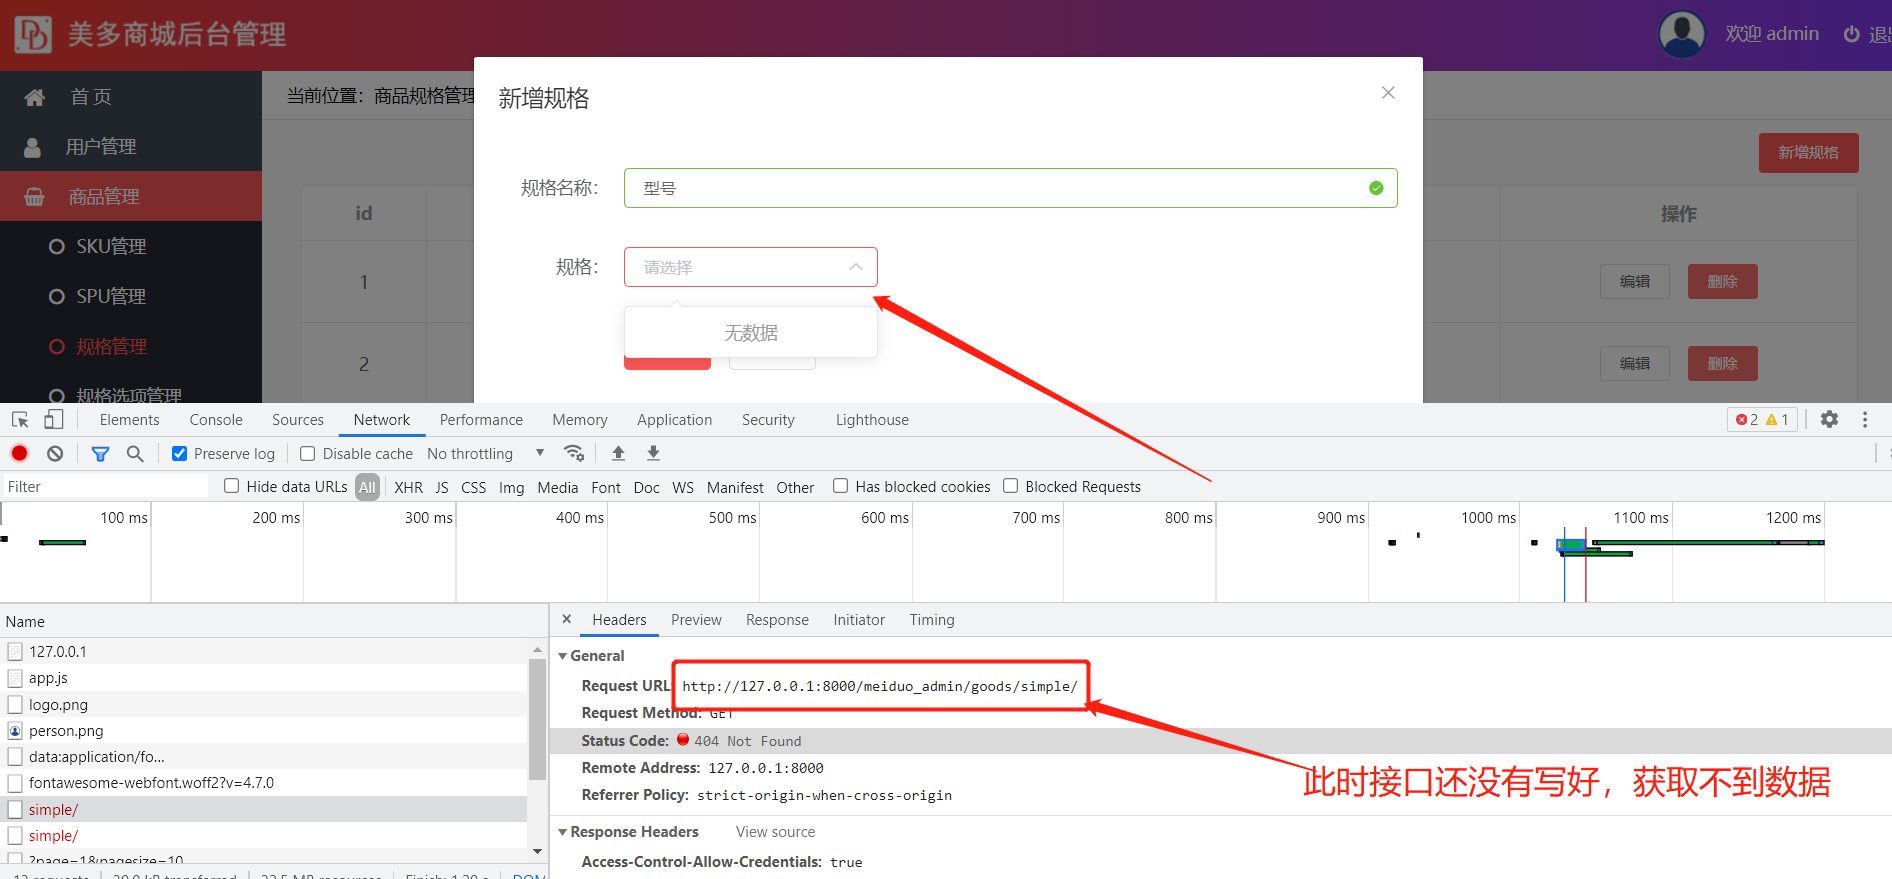Open SPU管理 in sidebar
This screenshot has height=879, width=1892.
(111, 296)
